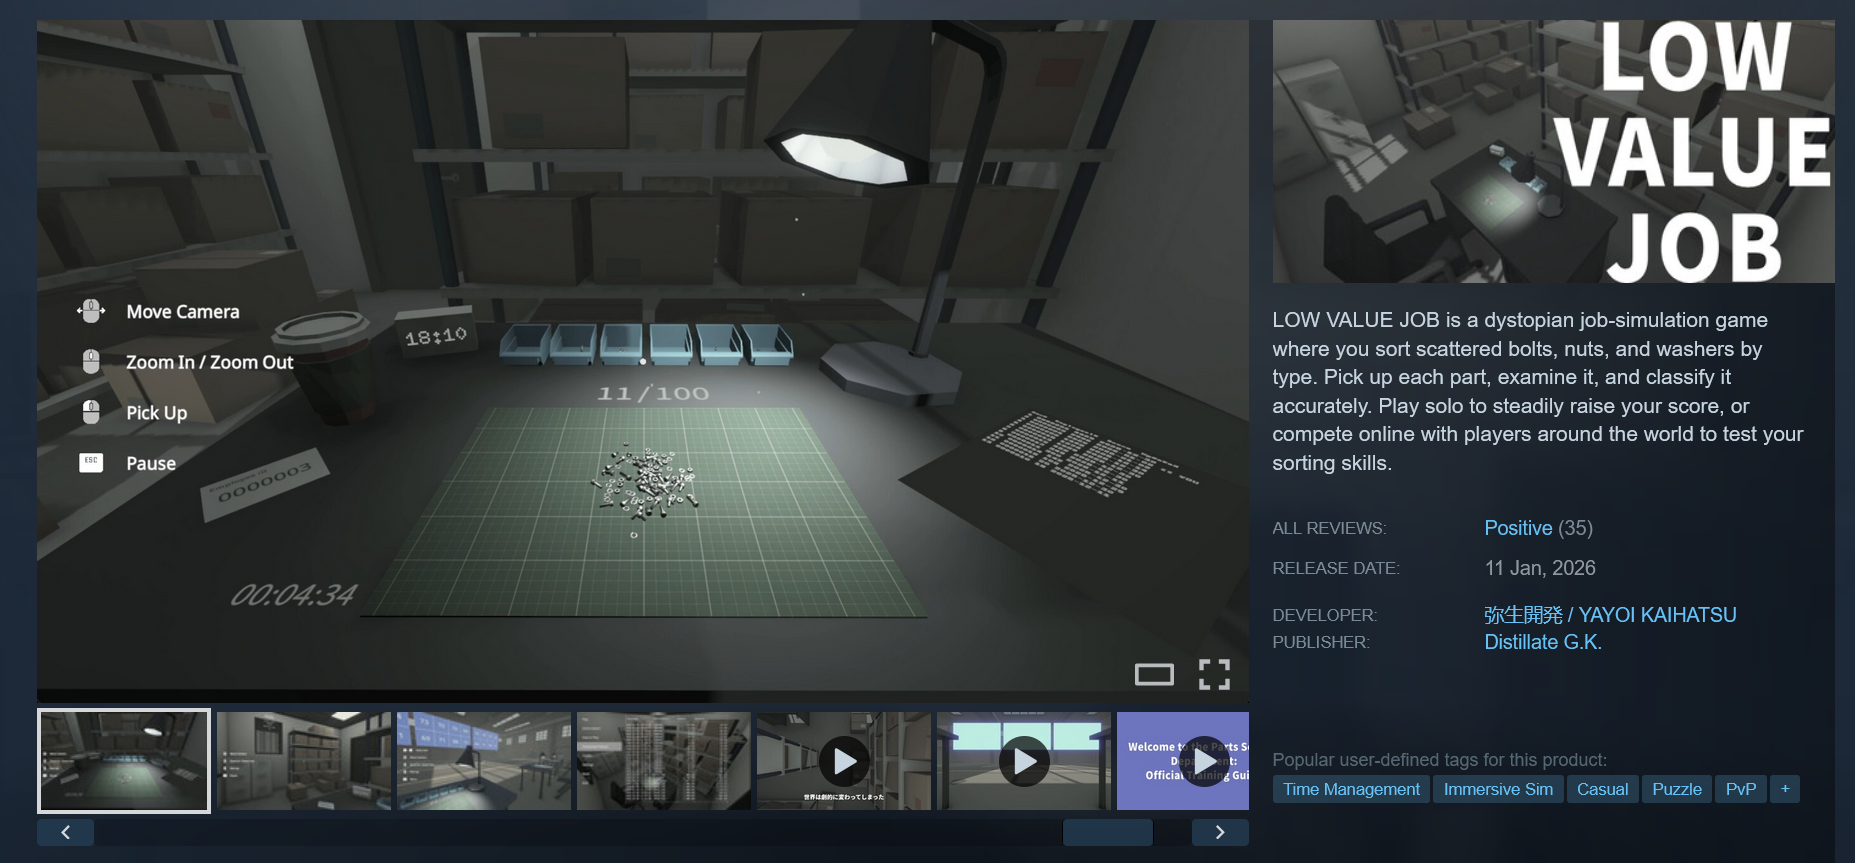The width and height of the screenshot is (1855, 863).
Task: Open the Immersive Sim tag
Action: 1498,789
